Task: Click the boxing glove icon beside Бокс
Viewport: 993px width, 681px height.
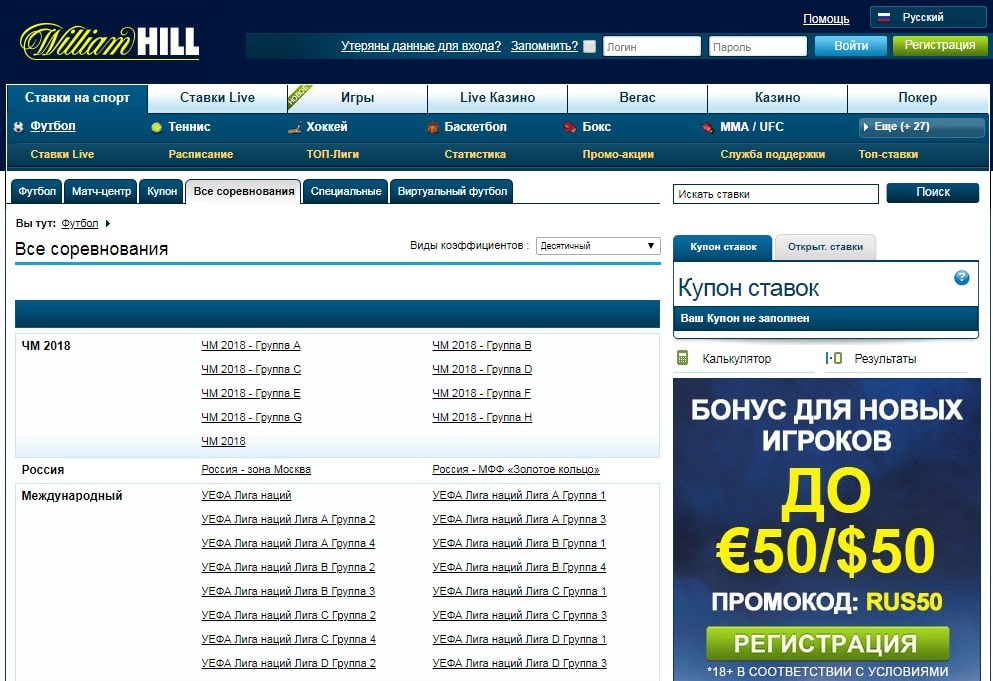Action: (570, 127)
